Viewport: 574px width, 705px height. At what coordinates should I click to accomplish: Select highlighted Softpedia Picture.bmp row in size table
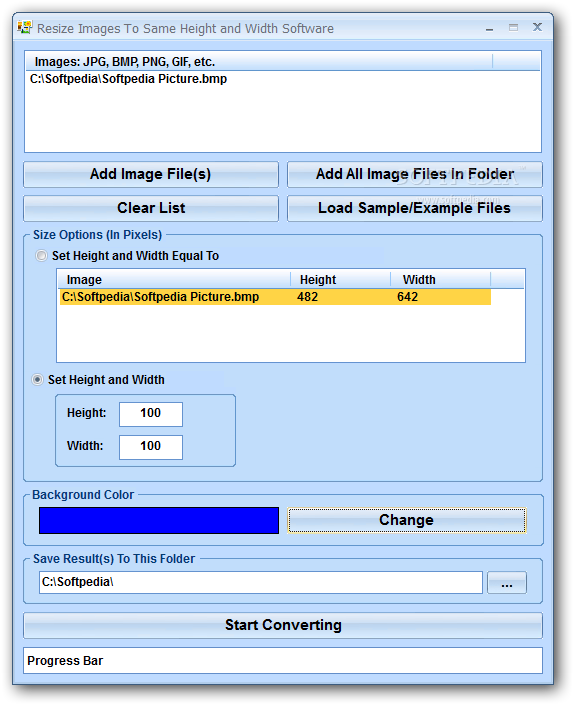tap(275, 297)
